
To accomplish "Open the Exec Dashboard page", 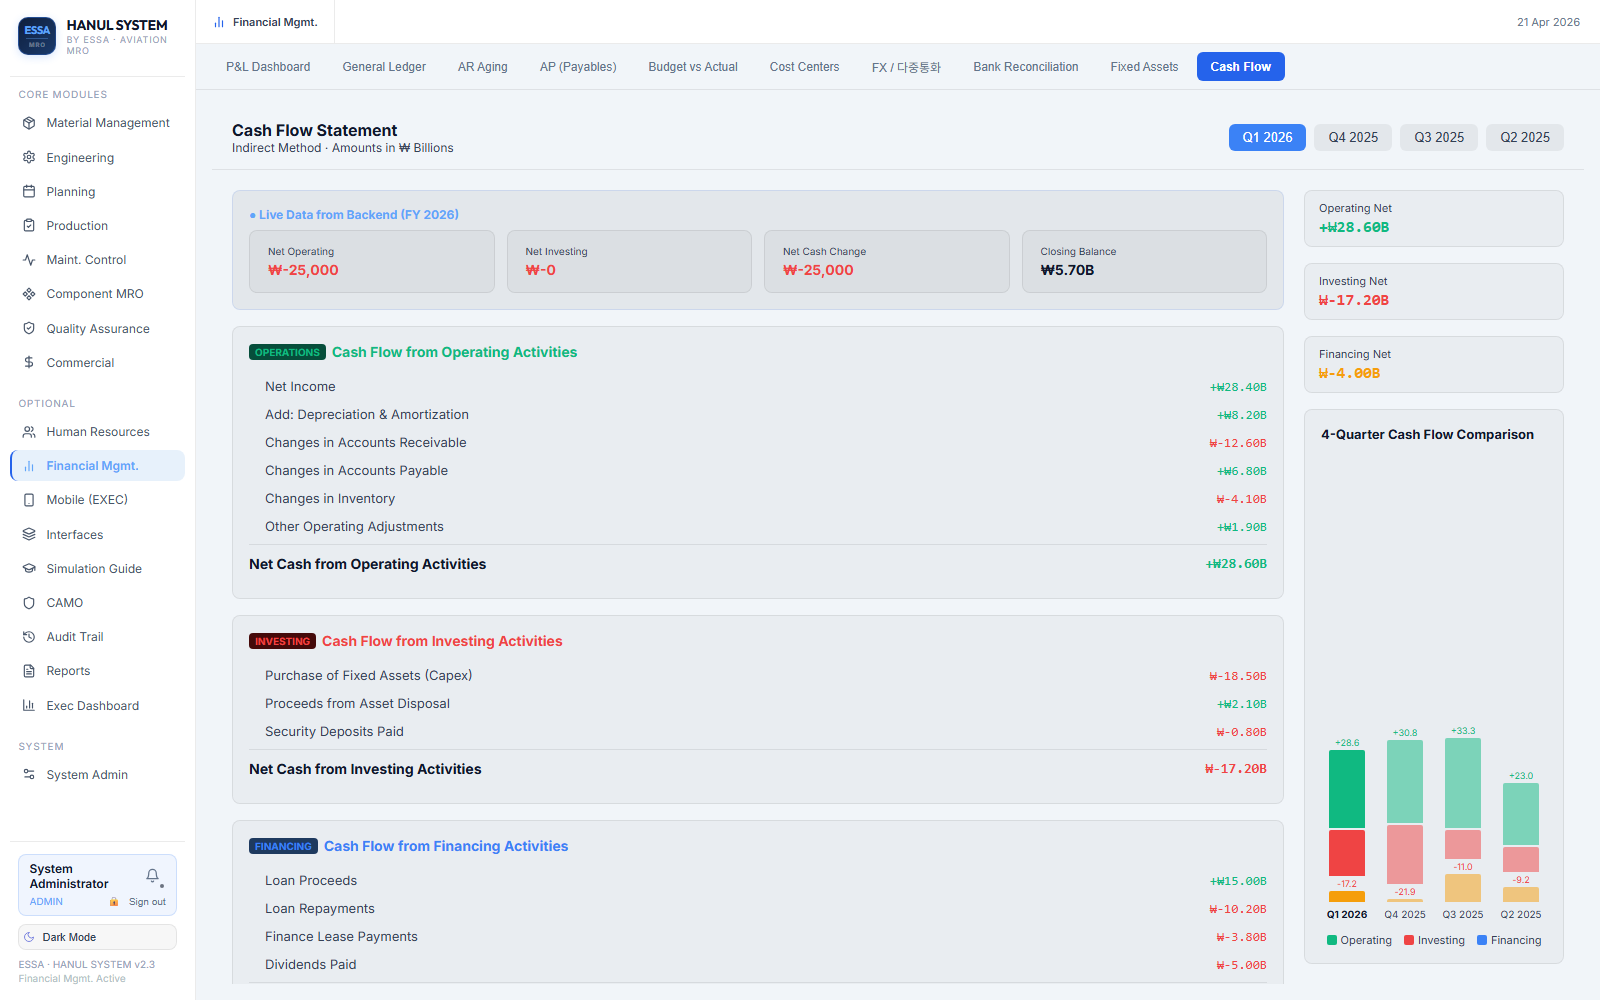I will [92, 706].
